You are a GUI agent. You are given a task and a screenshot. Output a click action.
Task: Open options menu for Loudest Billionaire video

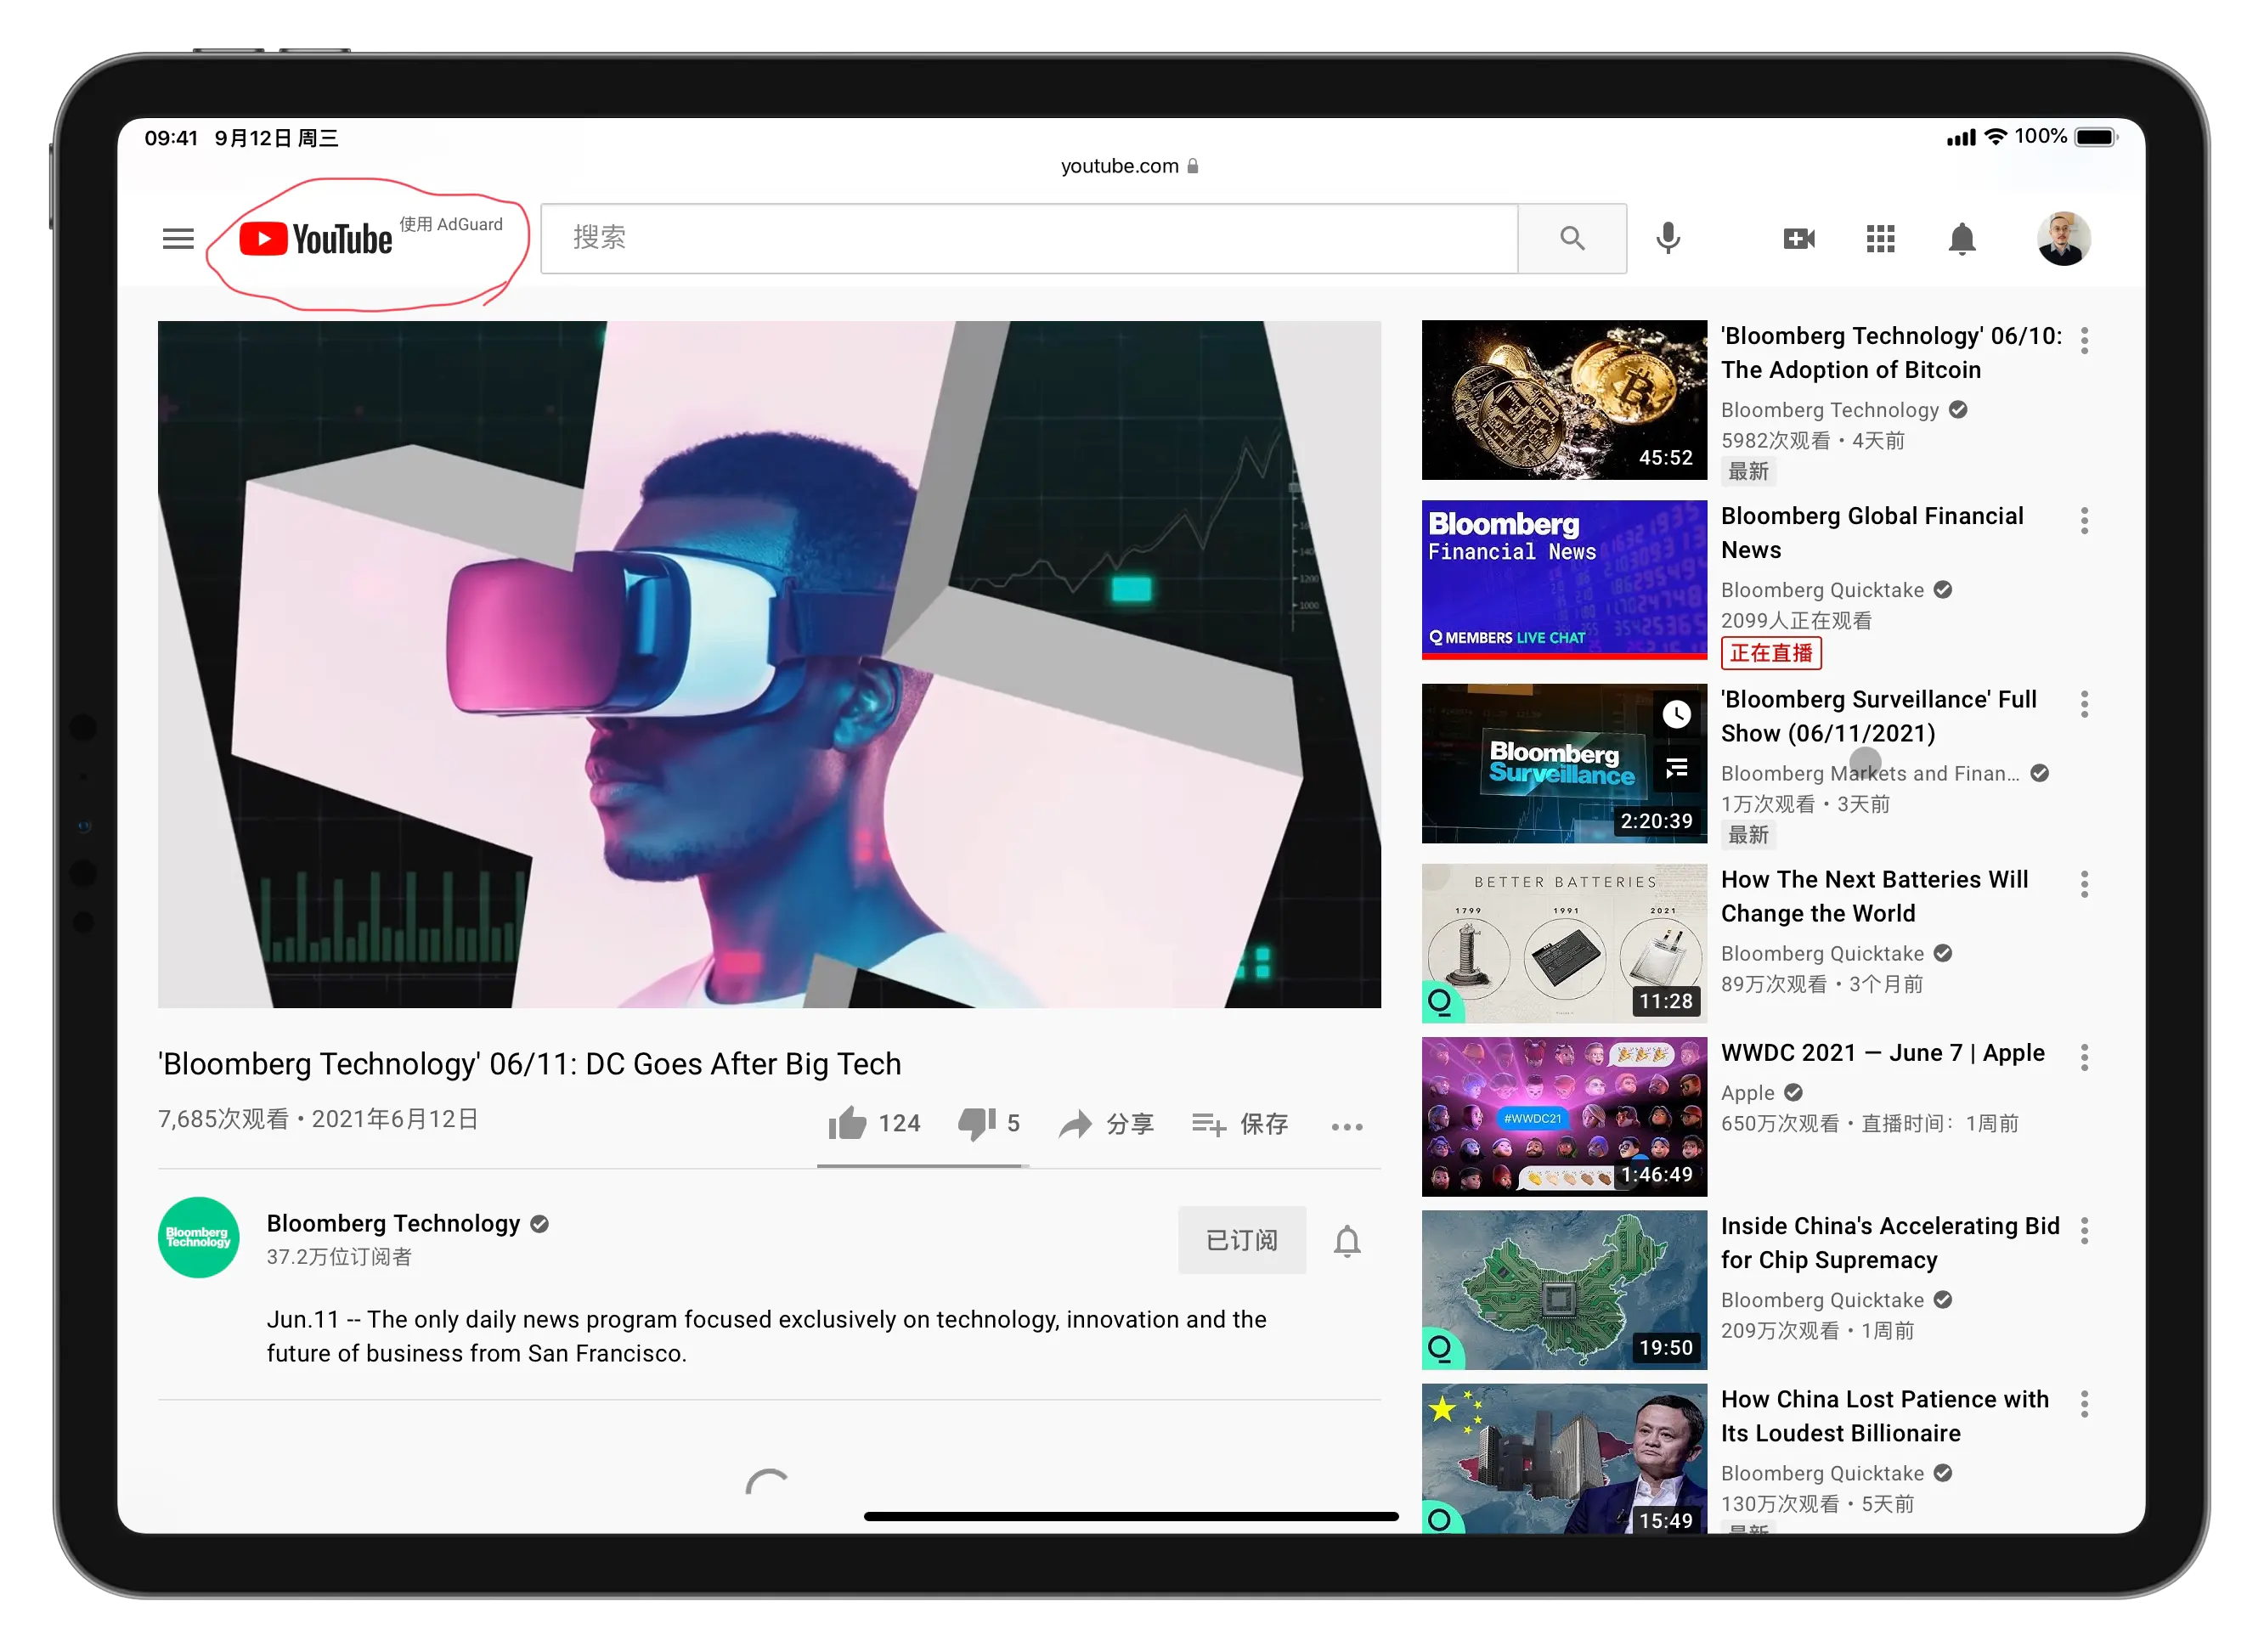point(2084,1404)
